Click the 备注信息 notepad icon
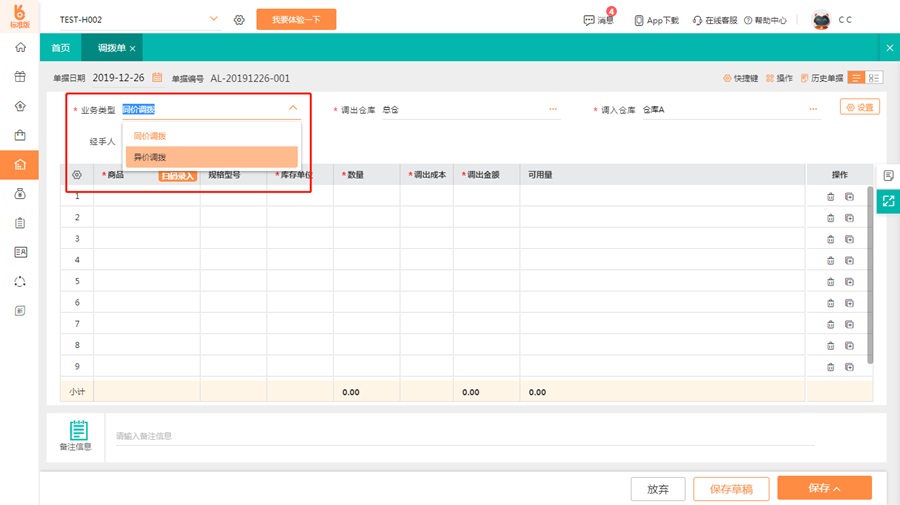The width and height of the screenshot is (900, 505). click(x=79, y=430)
